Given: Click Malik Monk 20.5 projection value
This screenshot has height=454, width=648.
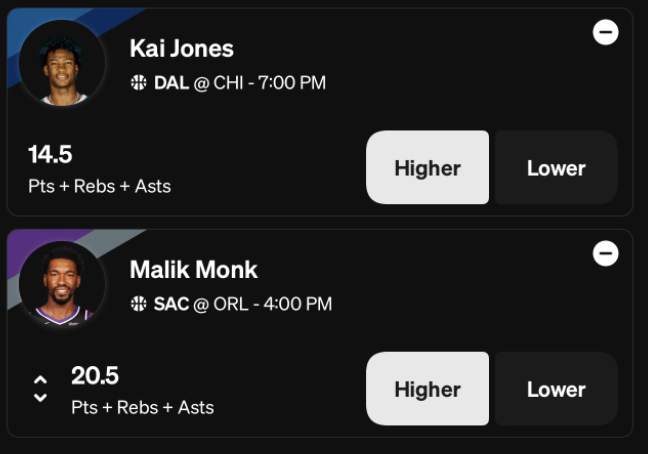Looking at the screenshot, I should 95,376.
